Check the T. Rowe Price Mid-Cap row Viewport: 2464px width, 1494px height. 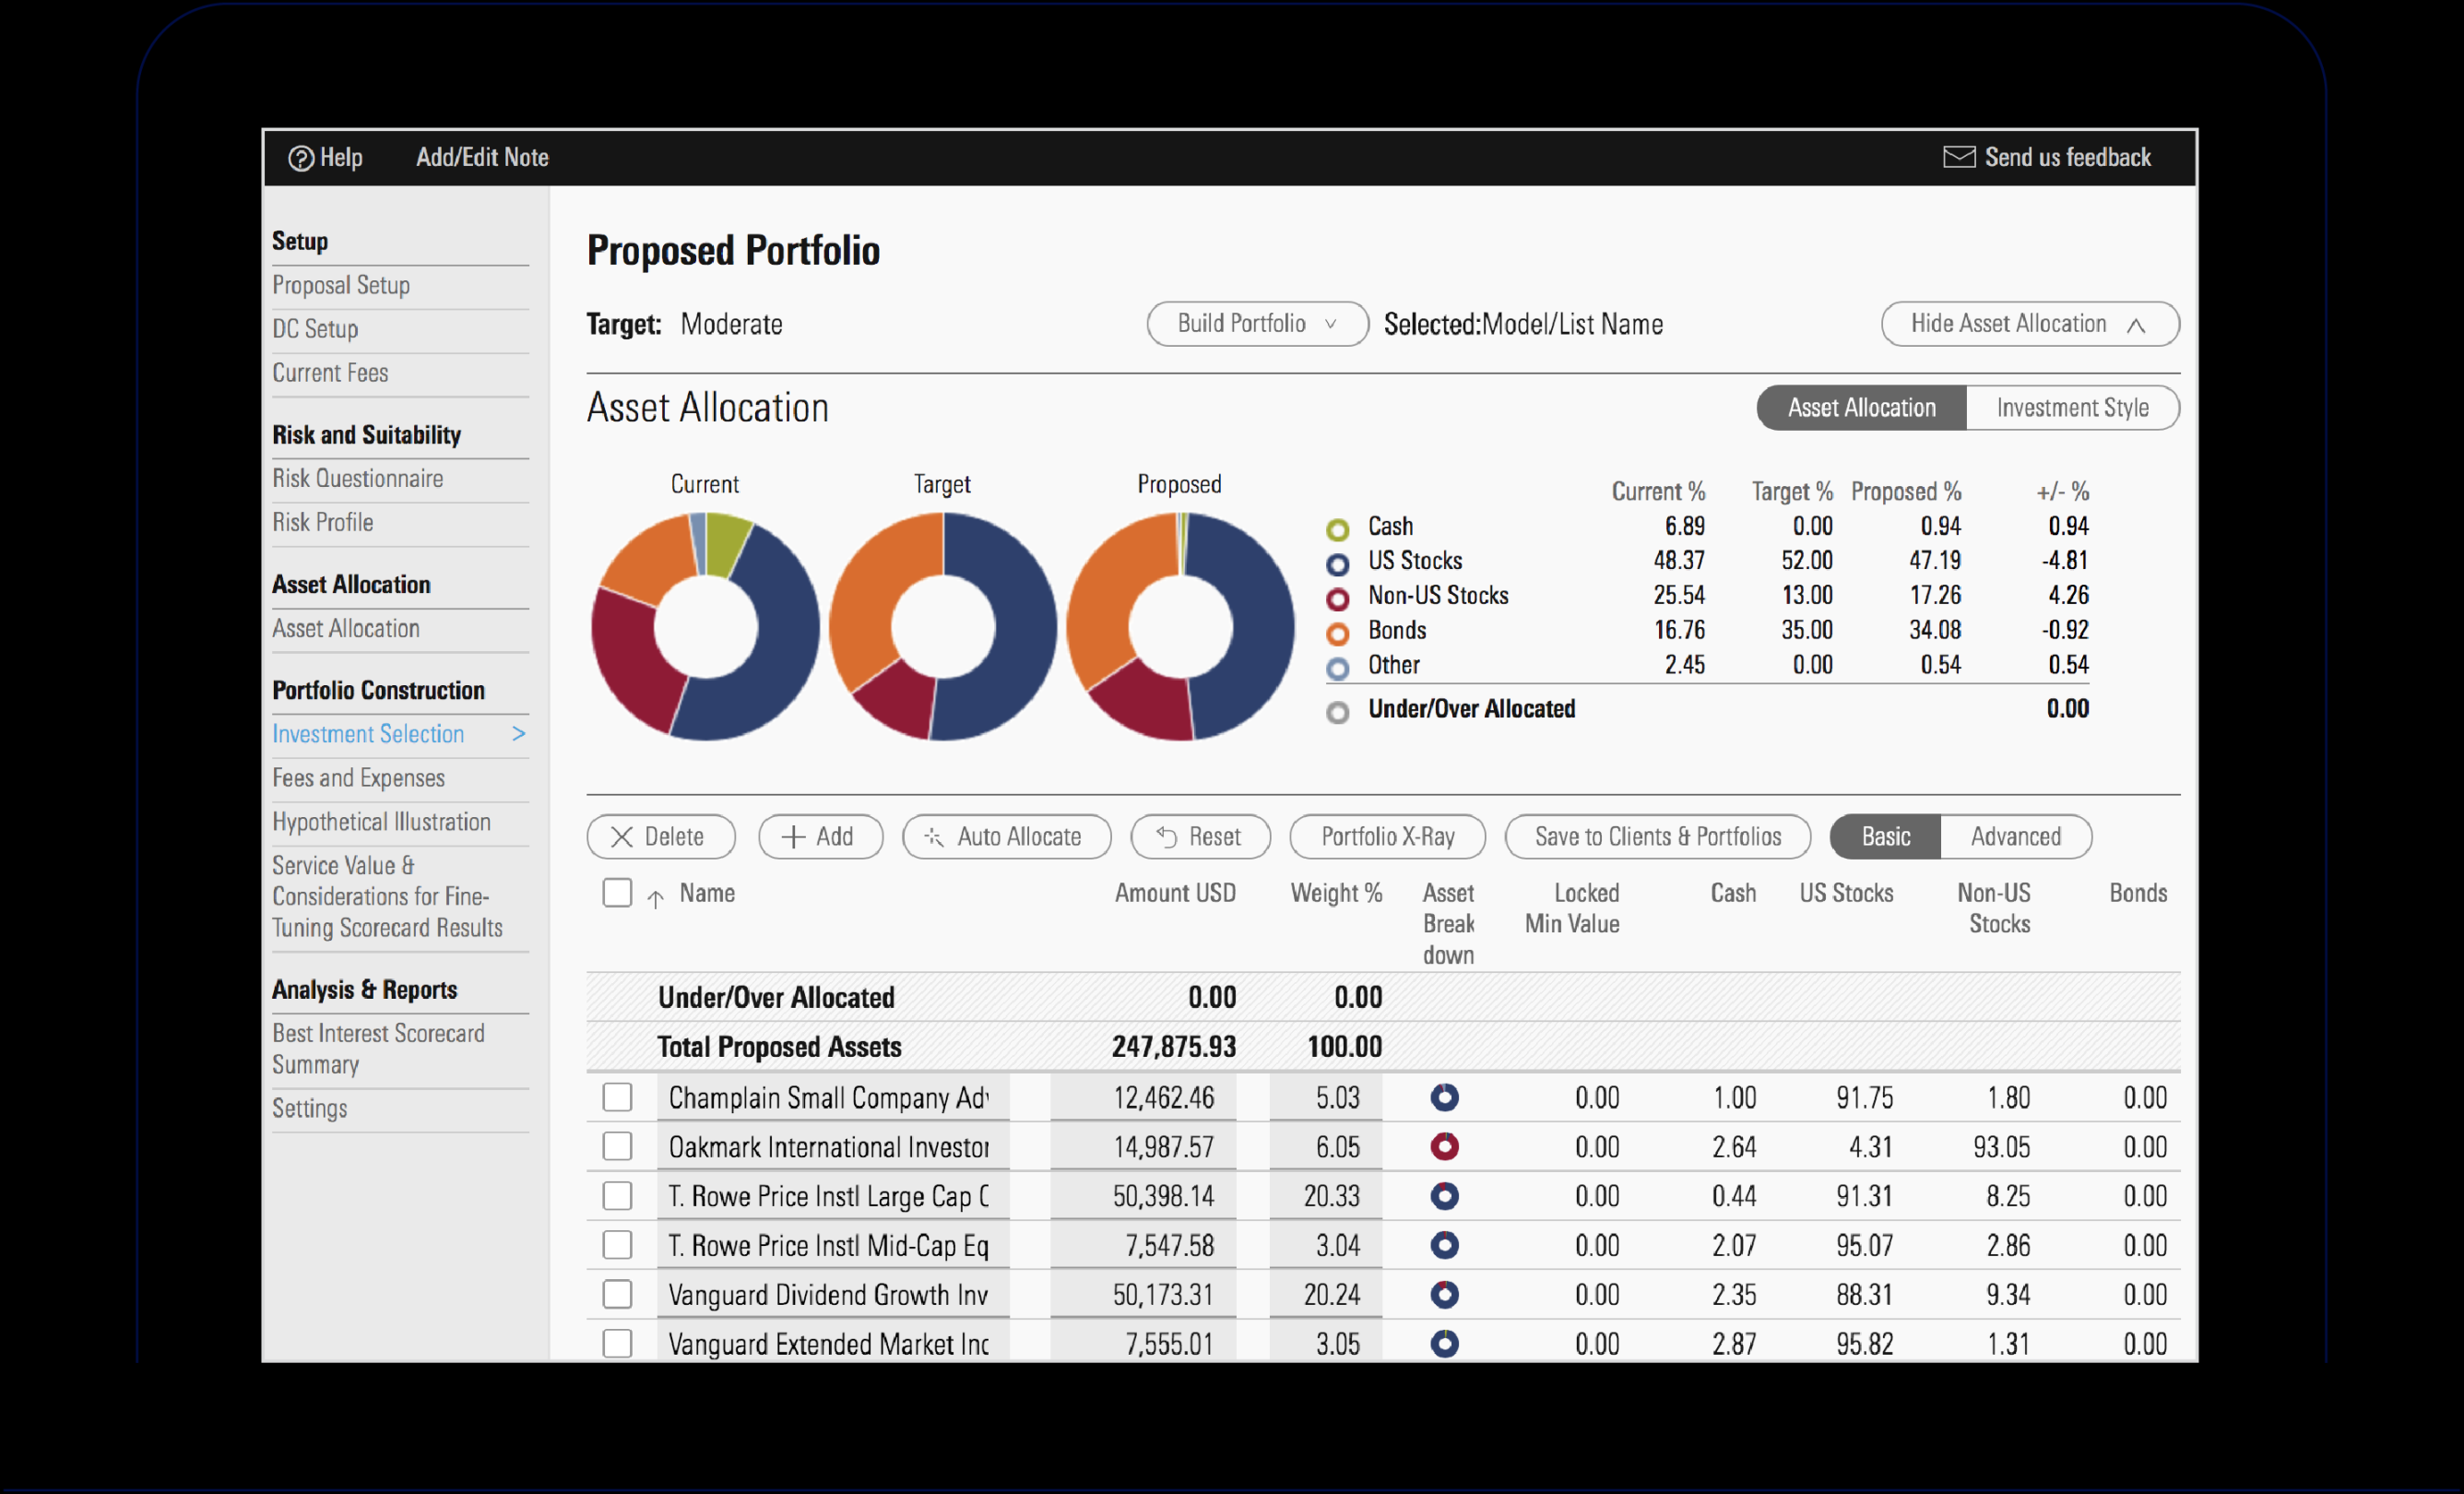click(617, 1245)
